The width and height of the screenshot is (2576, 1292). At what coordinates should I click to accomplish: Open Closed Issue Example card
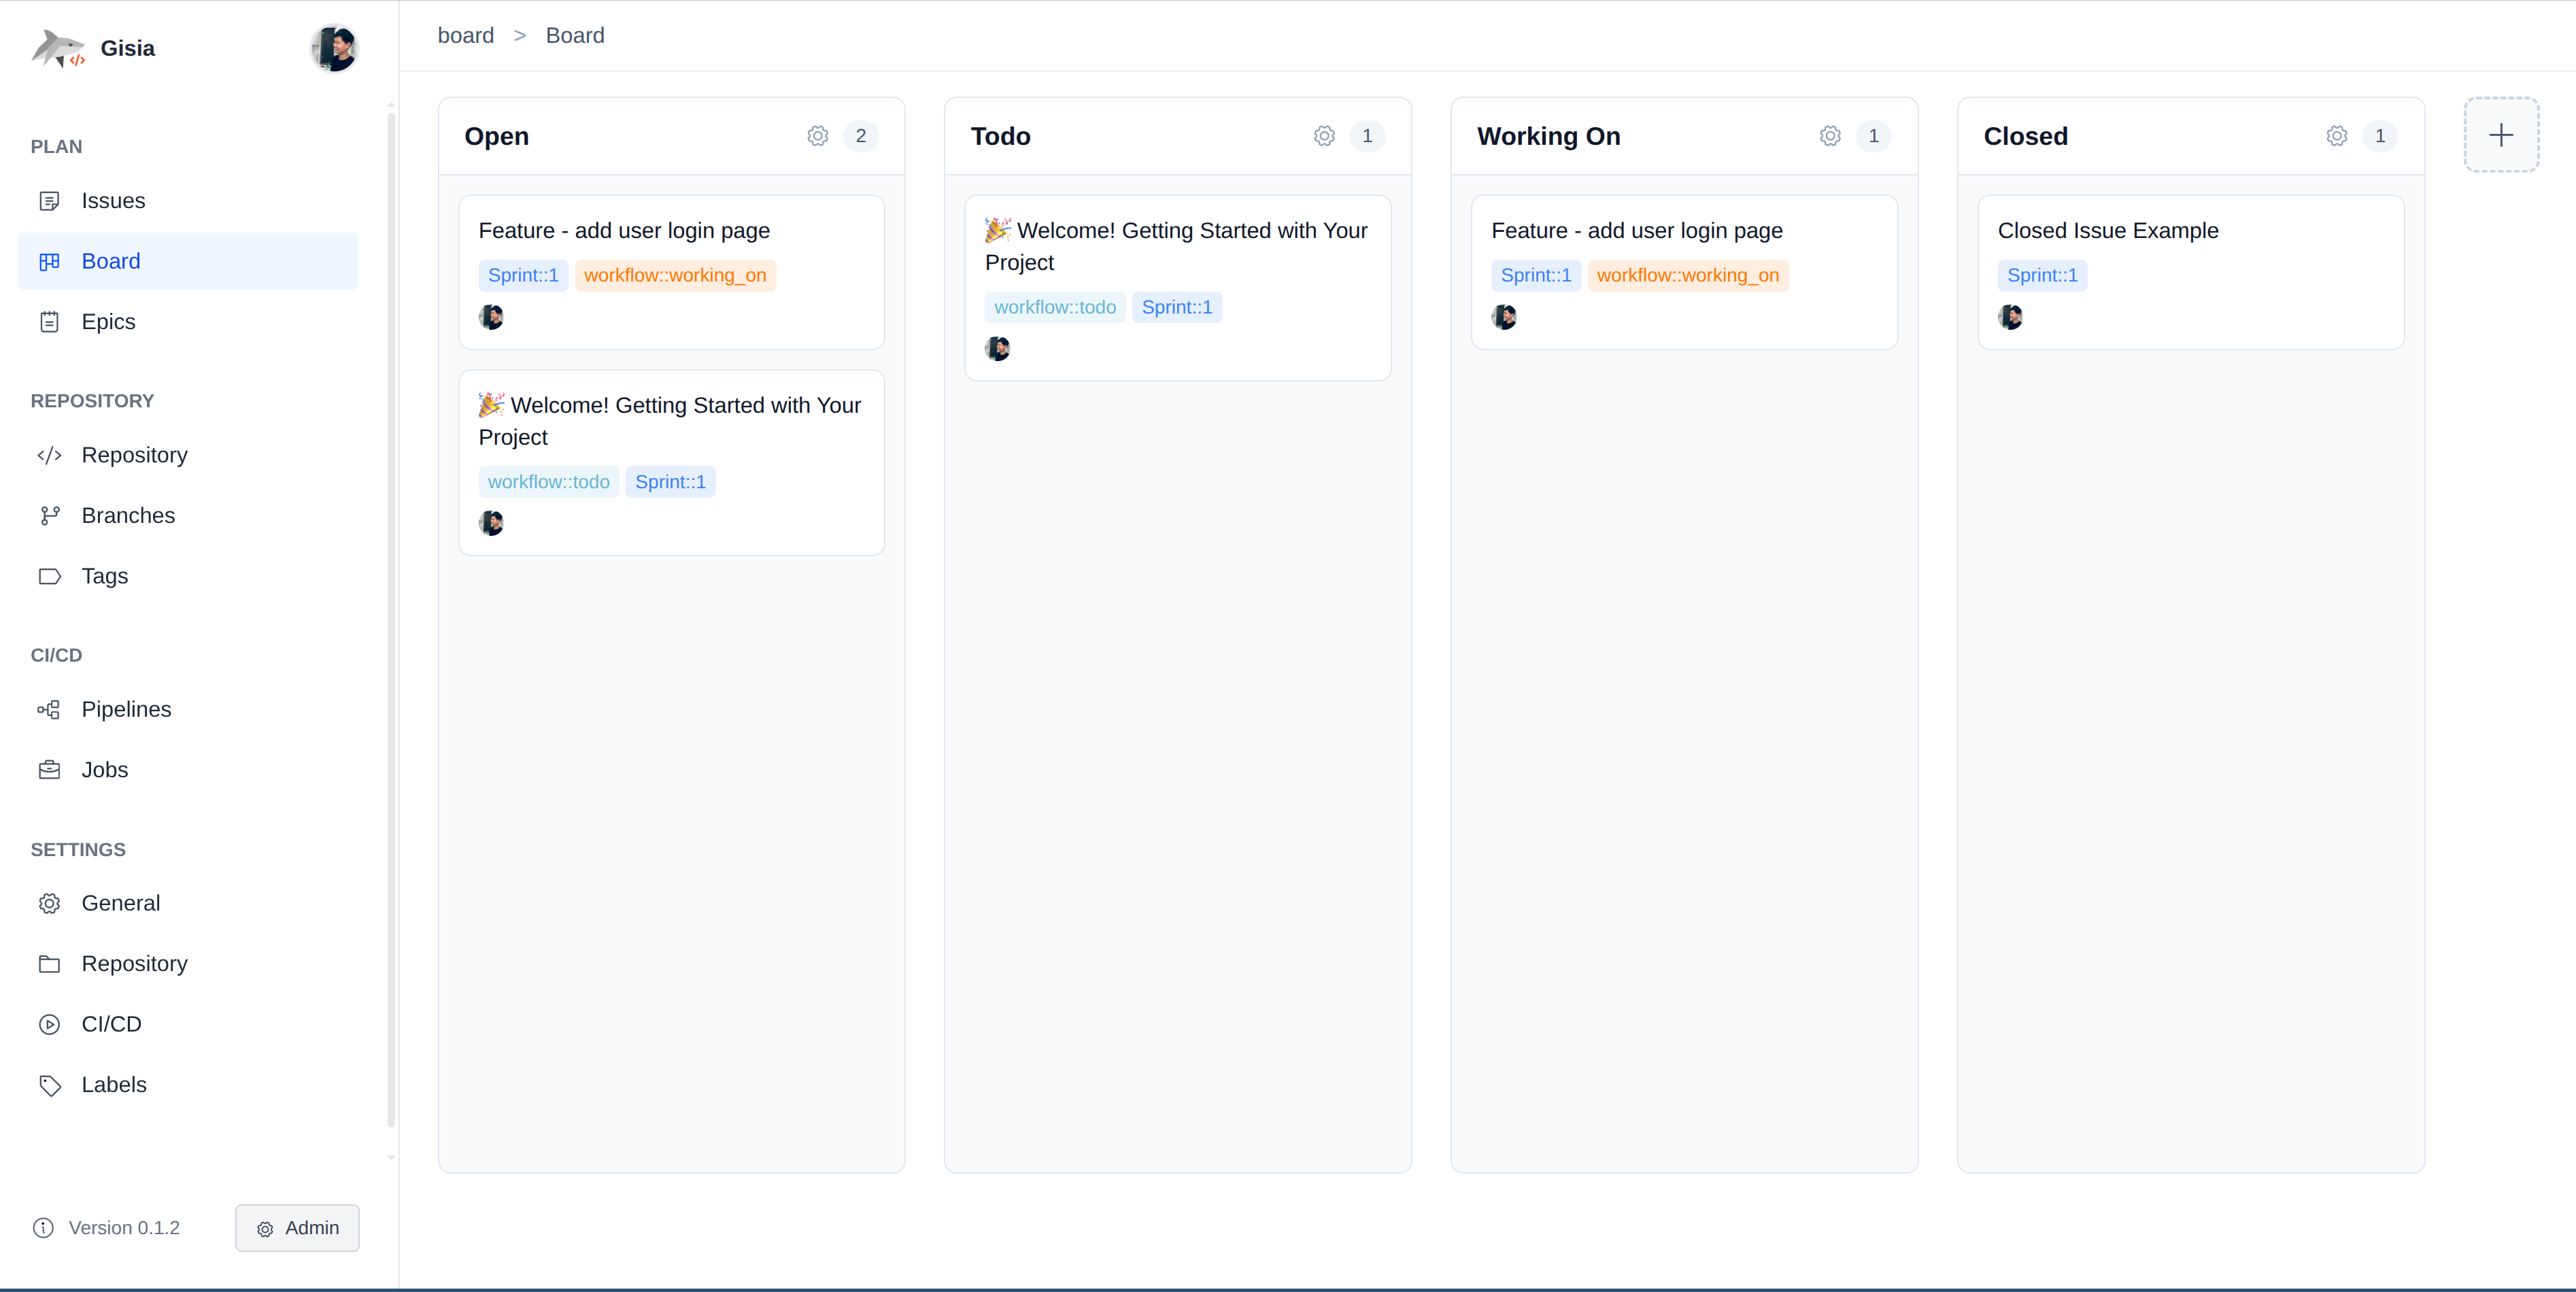click(x=2107, y=231)
